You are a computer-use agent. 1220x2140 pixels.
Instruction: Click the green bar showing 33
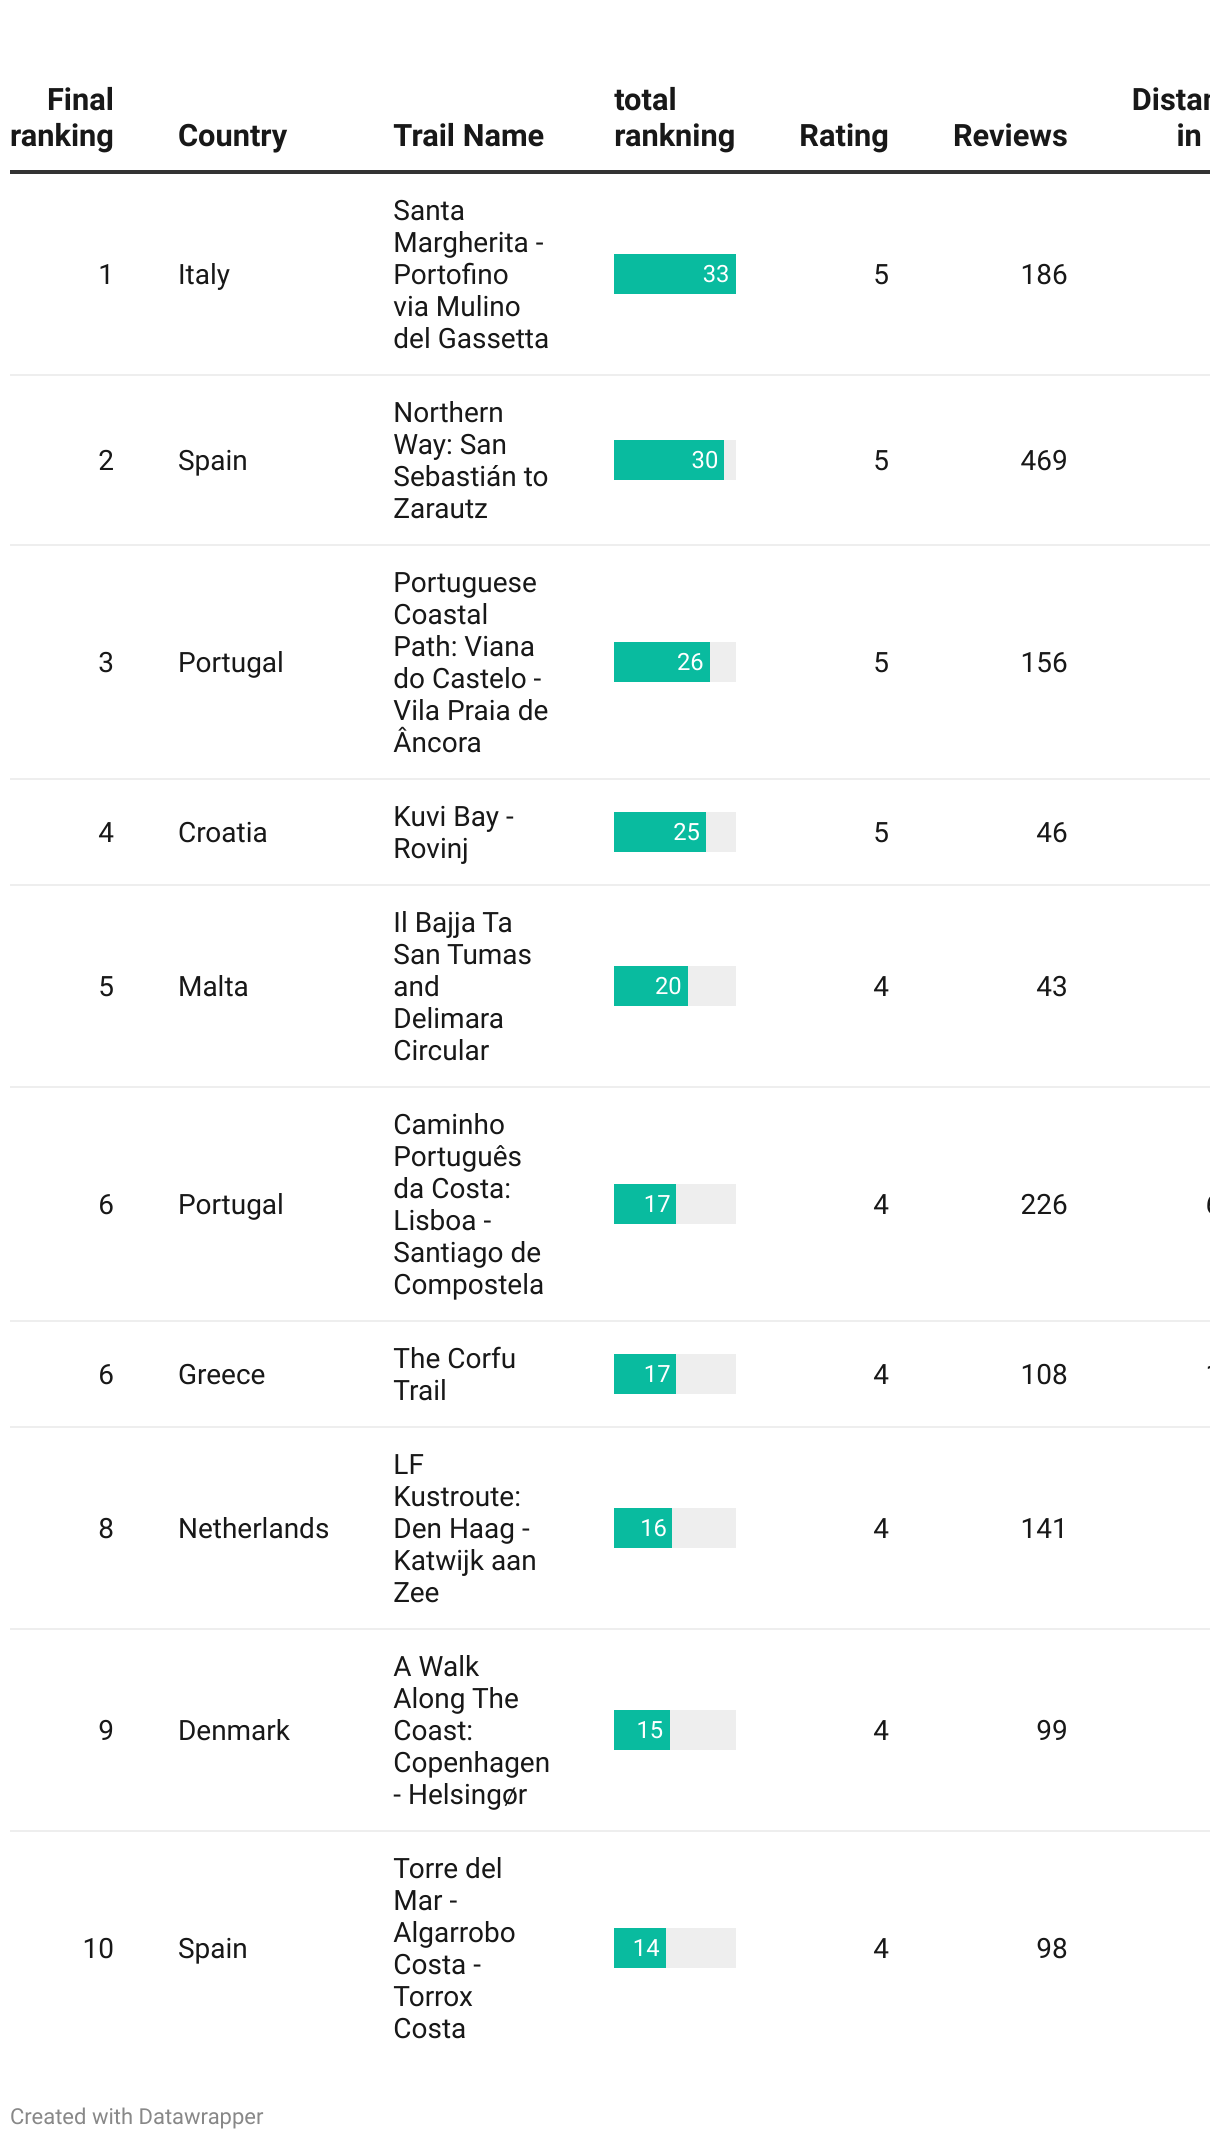pyautogui.click(x=674, y=274)
